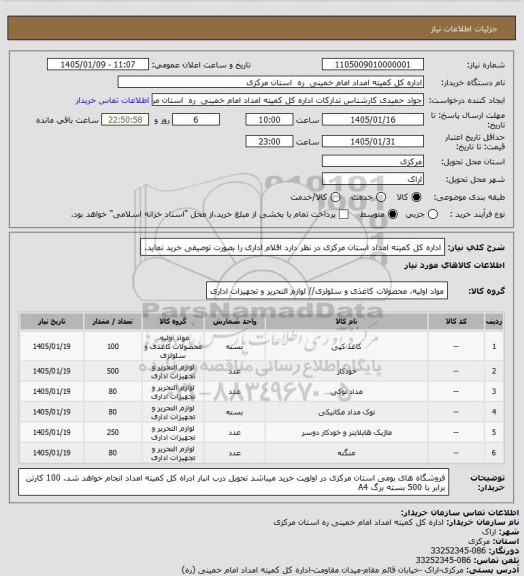
Task: Click the validity time field 23:00
Action: tap(269, 141)
